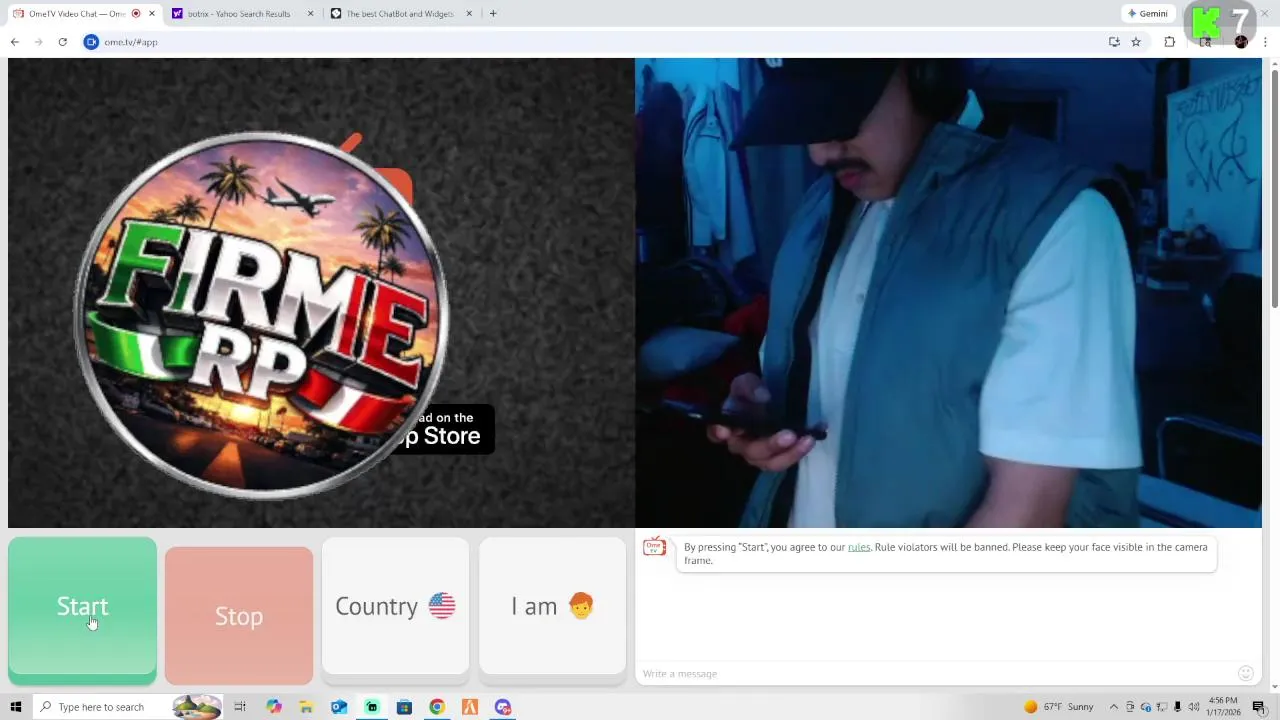Click the remote webcam video feed

pos(948,292)
